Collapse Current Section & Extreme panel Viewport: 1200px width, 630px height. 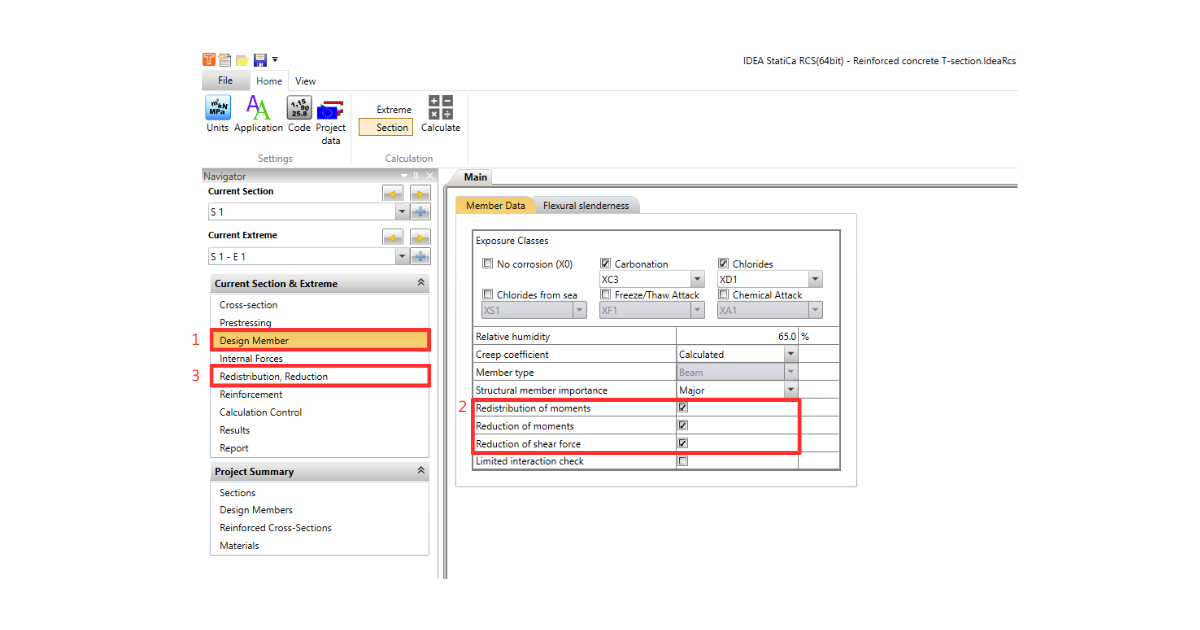(421, 284)
